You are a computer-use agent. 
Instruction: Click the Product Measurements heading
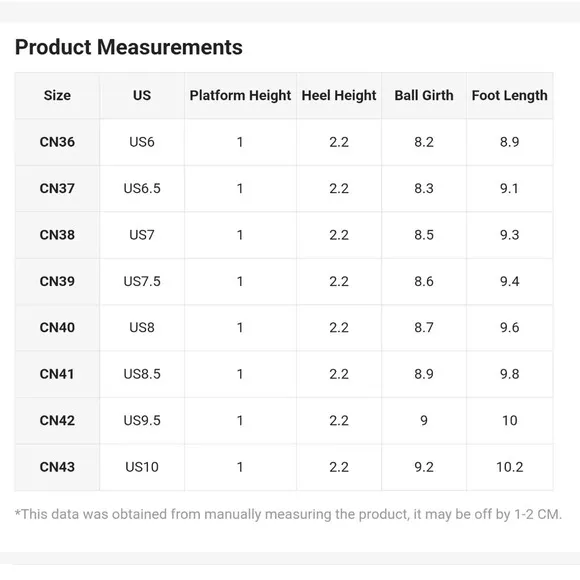point(129,47)
